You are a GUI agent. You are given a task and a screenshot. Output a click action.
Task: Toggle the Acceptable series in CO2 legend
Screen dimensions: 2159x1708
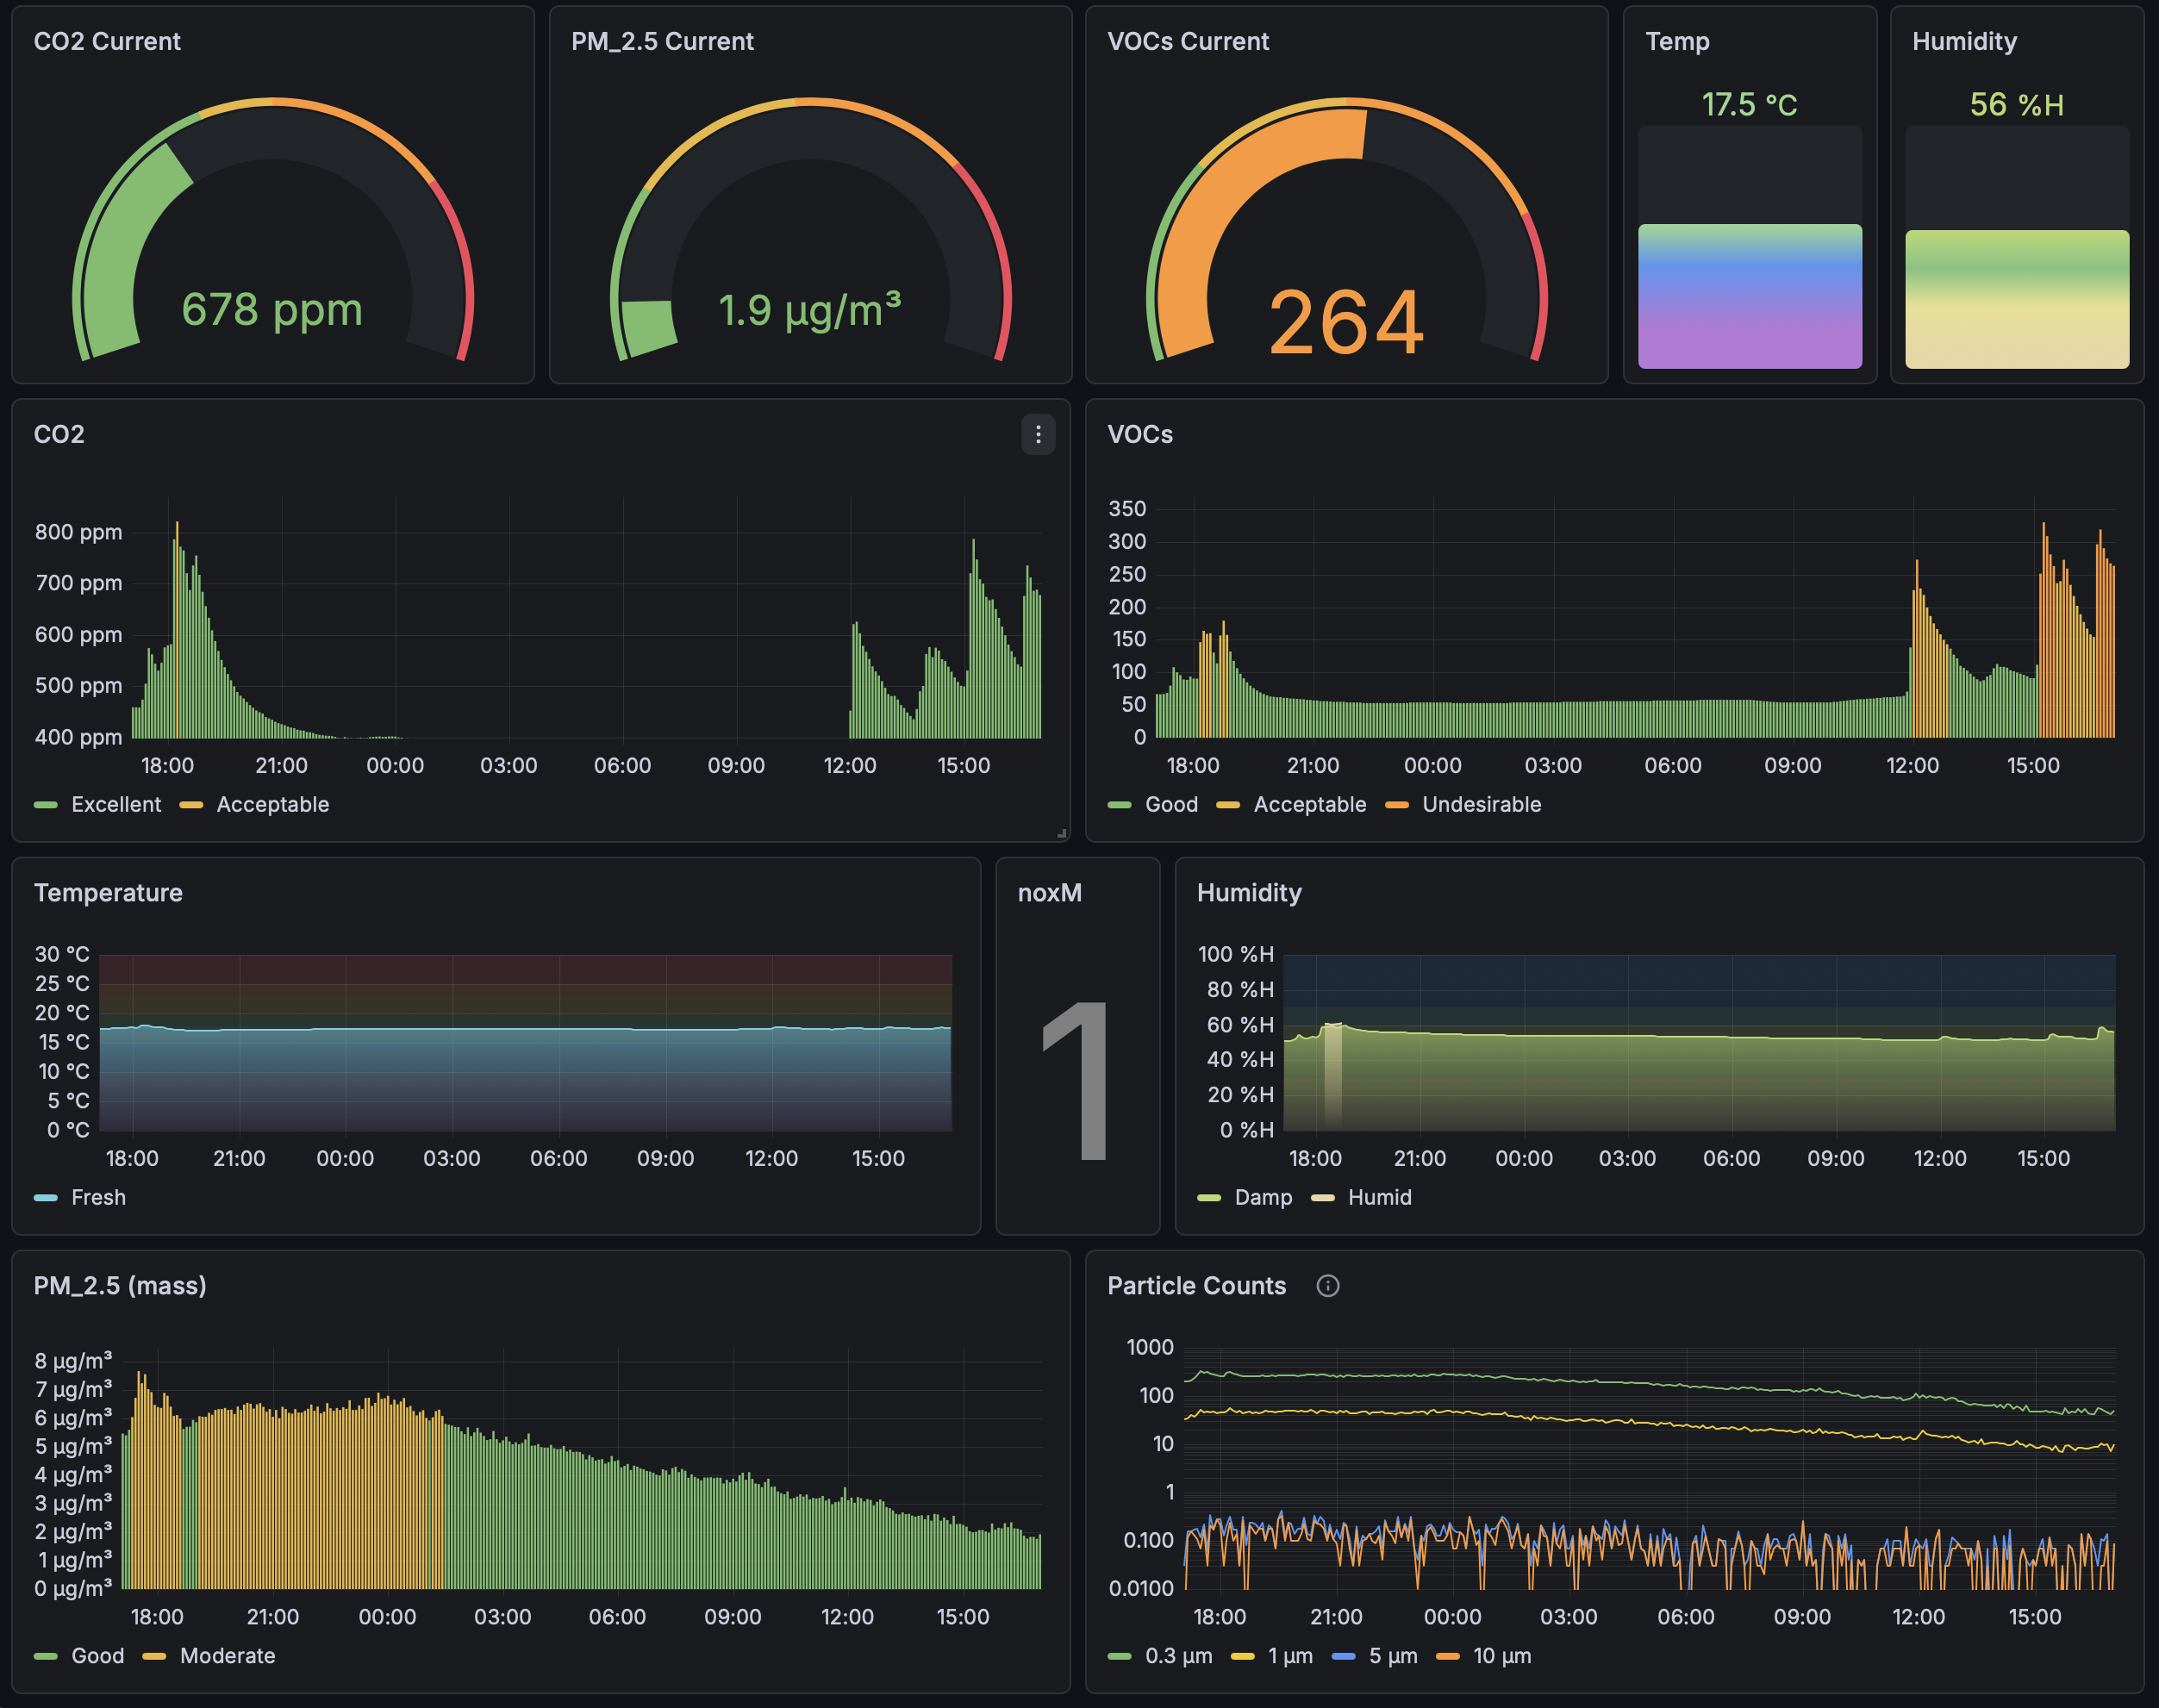272,804
